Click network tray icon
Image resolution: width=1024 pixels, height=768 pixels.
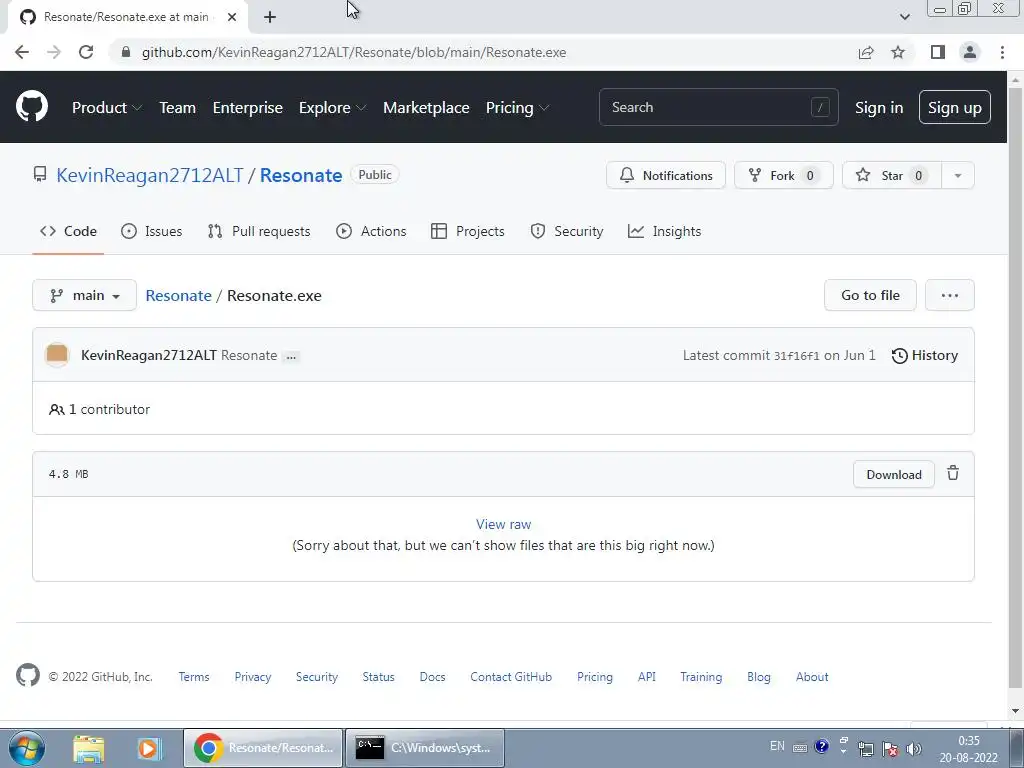click(x=866, y=748)
